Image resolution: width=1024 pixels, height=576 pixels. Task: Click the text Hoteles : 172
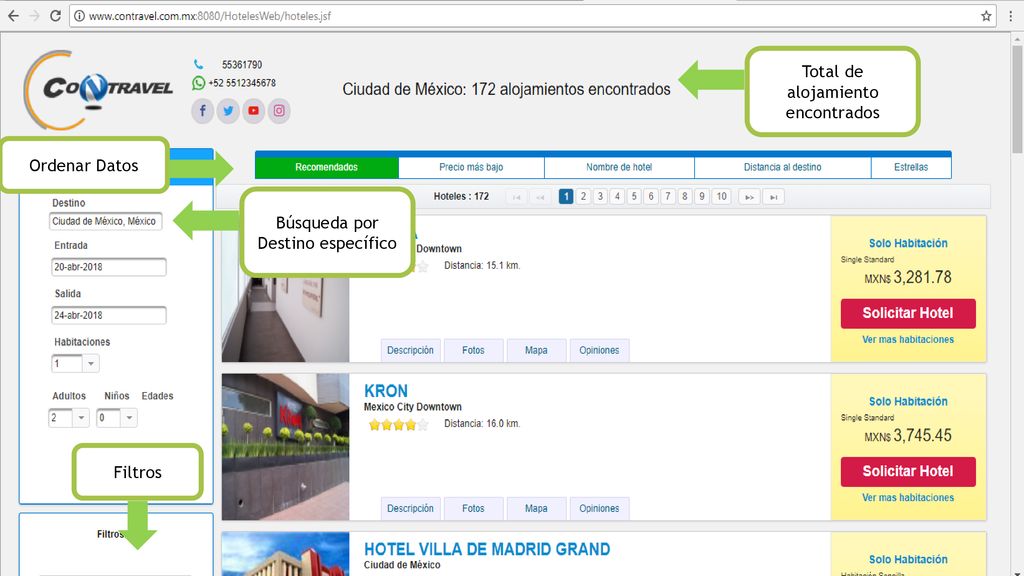click(461, 197)
